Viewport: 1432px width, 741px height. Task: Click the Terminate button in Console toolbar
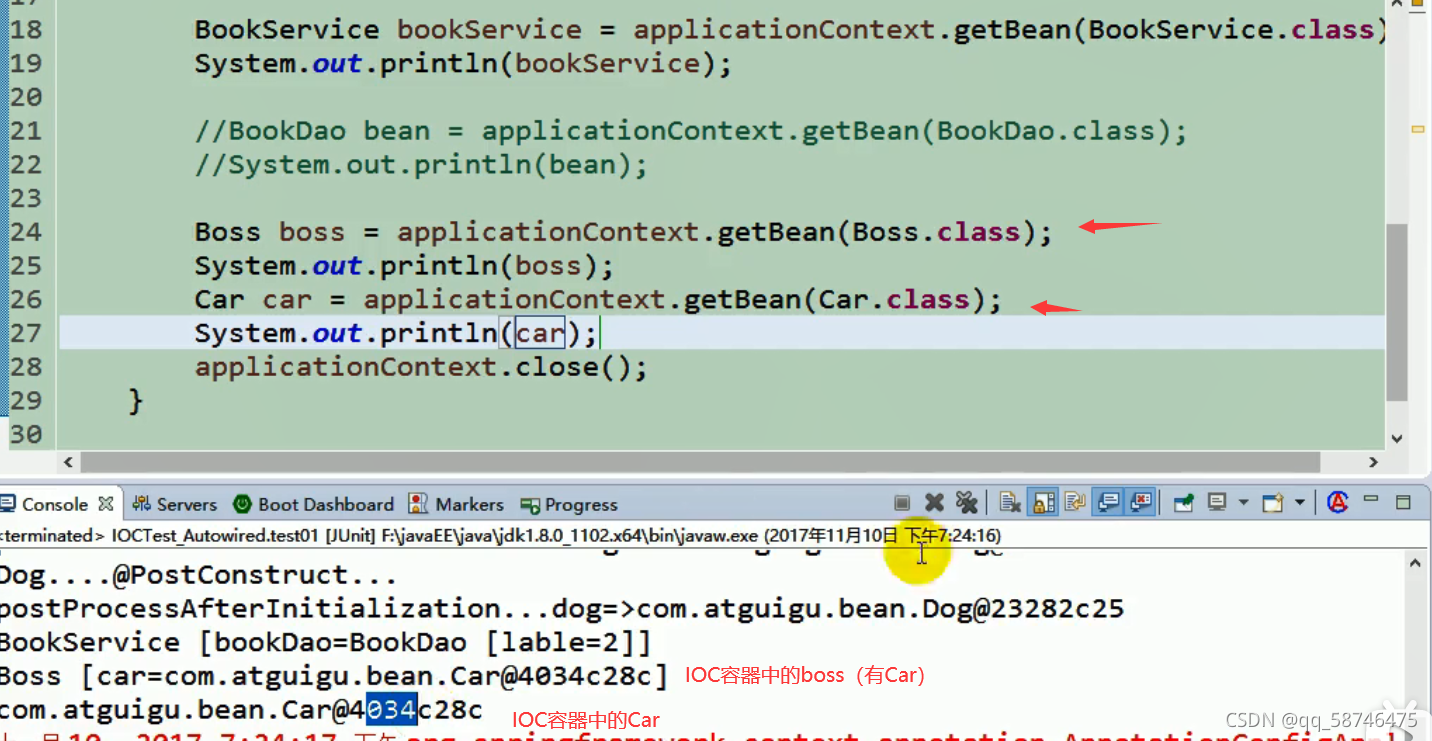902,503
